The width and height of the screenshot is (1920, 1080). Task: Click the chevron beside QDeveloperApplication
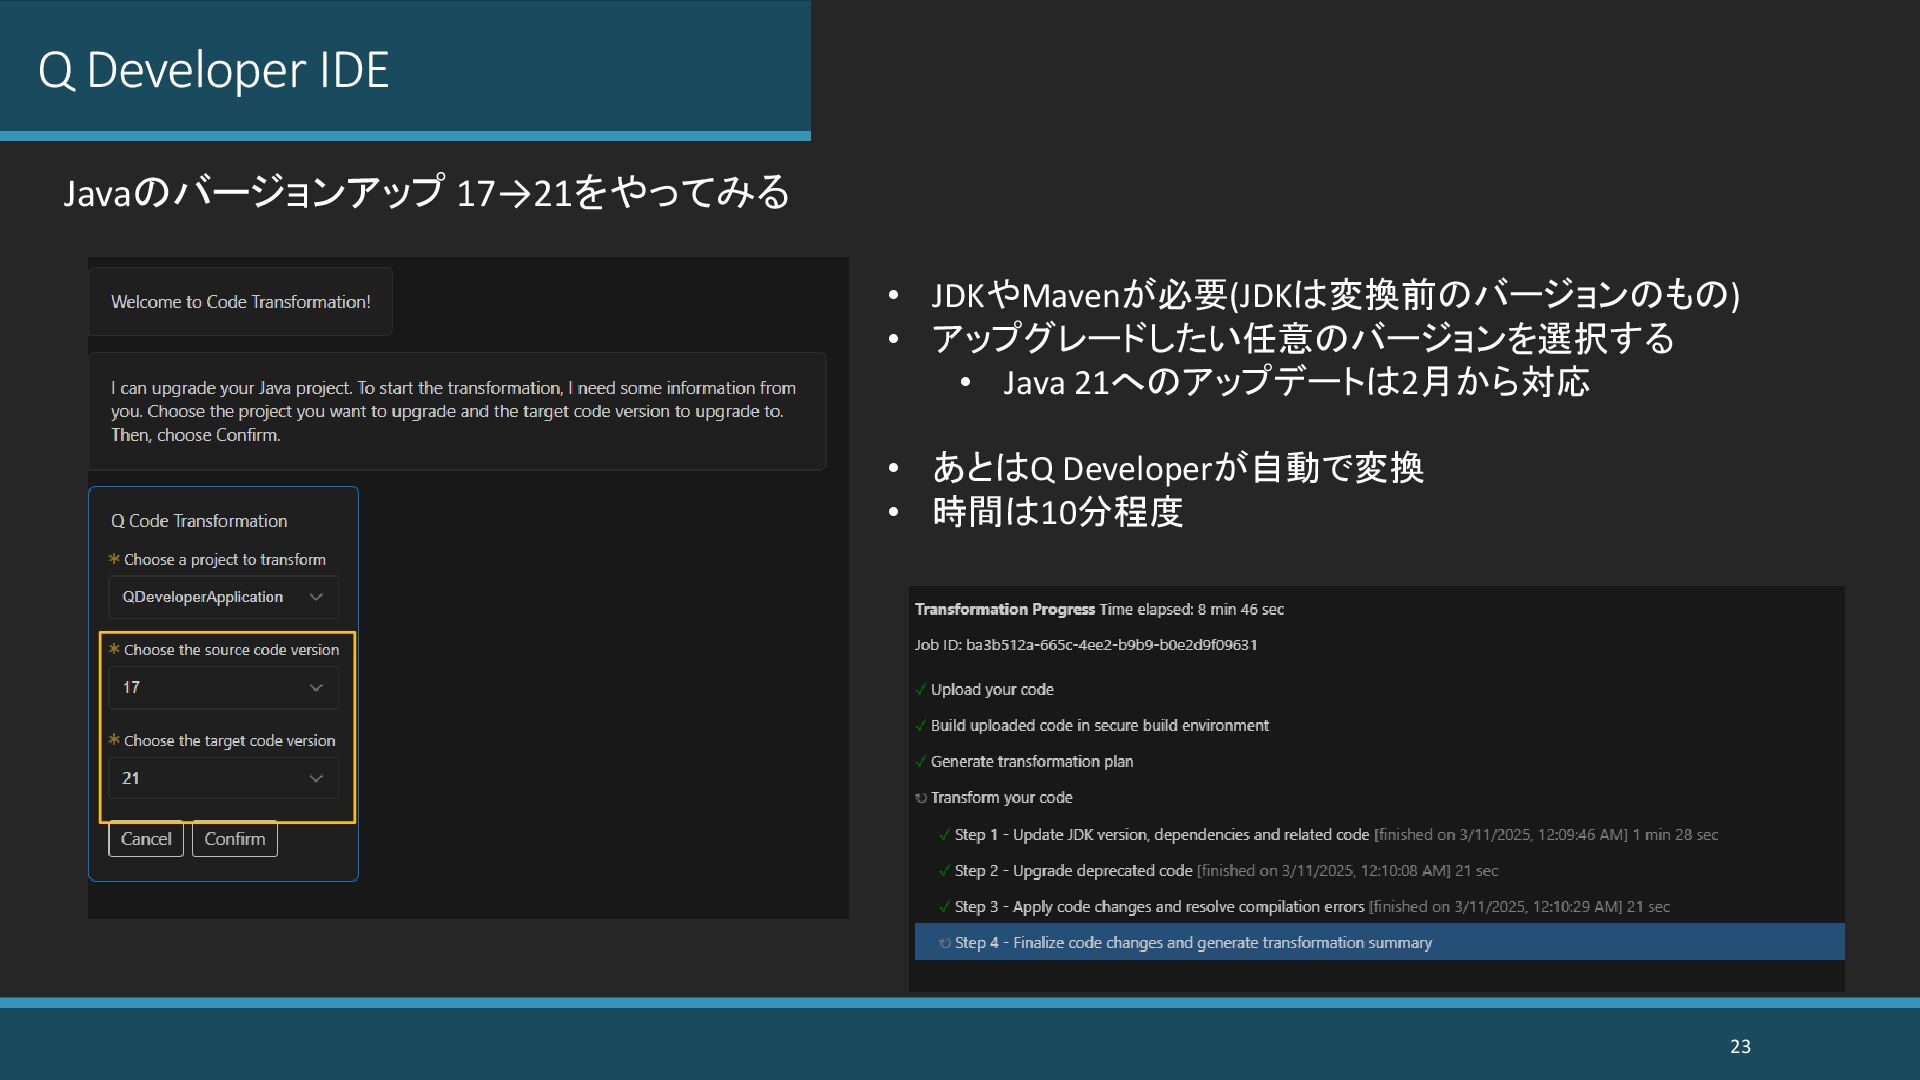(316, 597)
